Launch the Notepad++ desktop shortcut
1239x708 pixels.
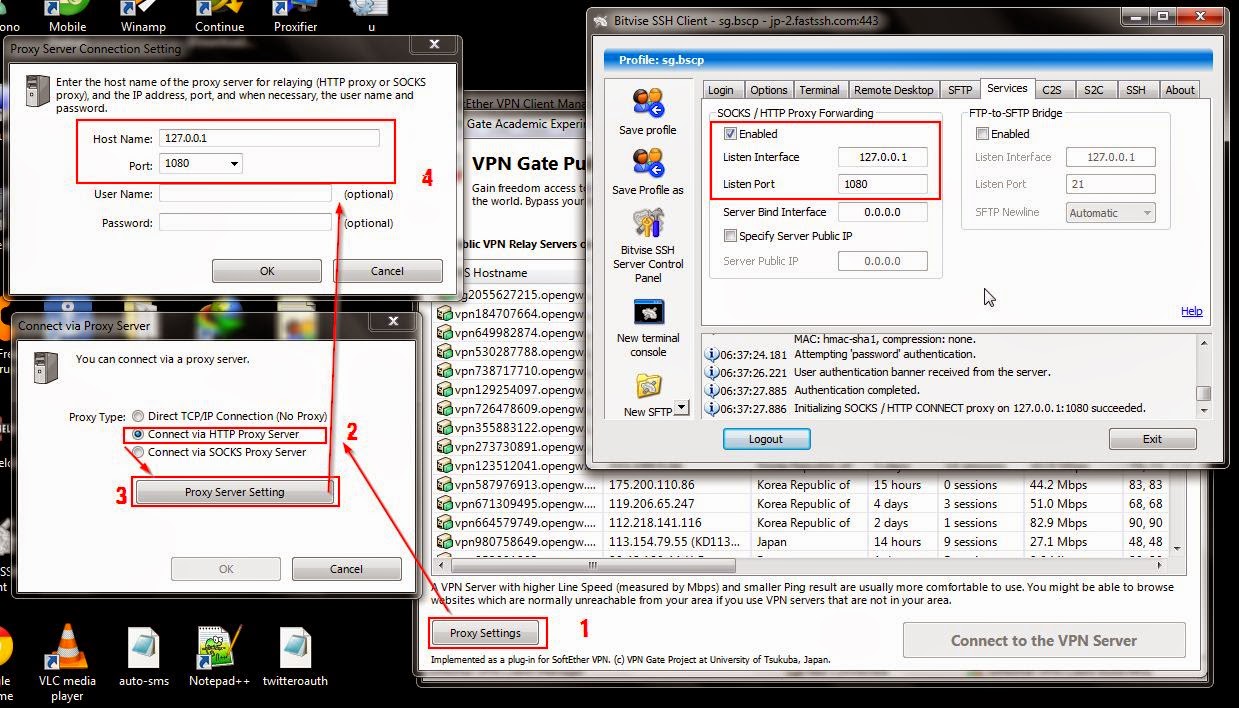pyautogui.click(x=219, y=648)
